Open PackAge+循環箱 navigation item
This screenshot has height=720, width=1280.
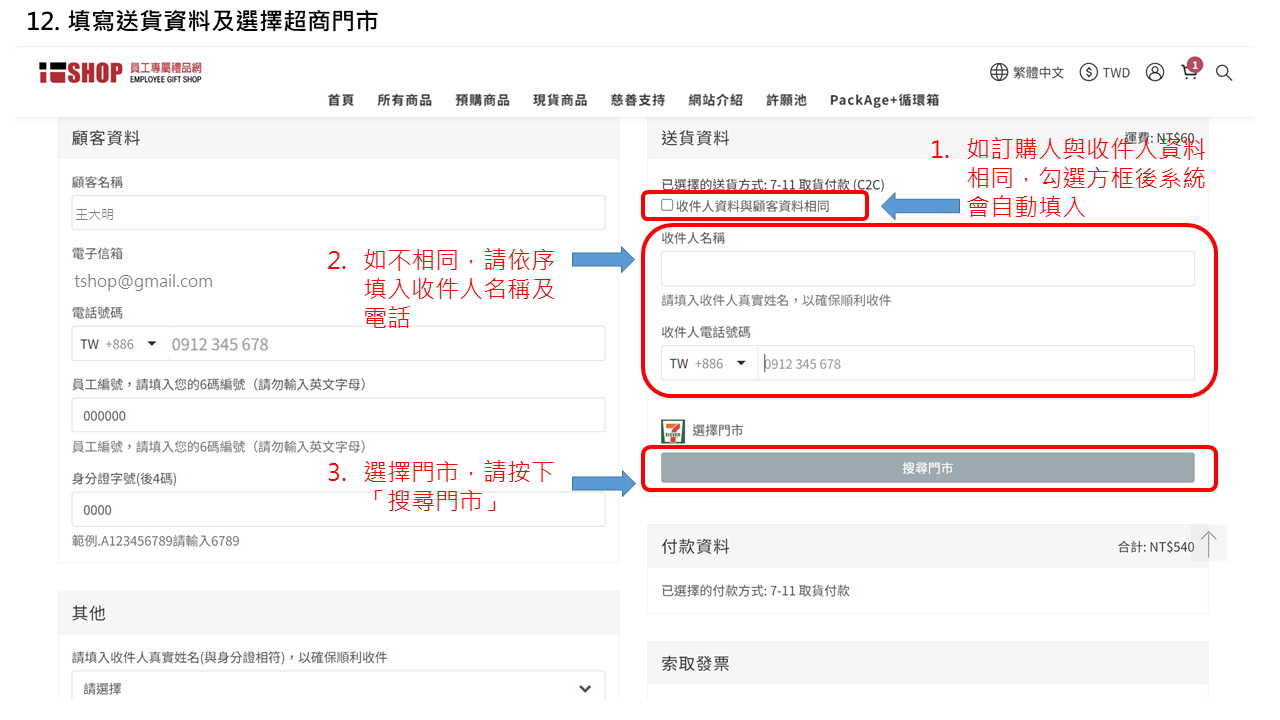click(x=884, y=100)
